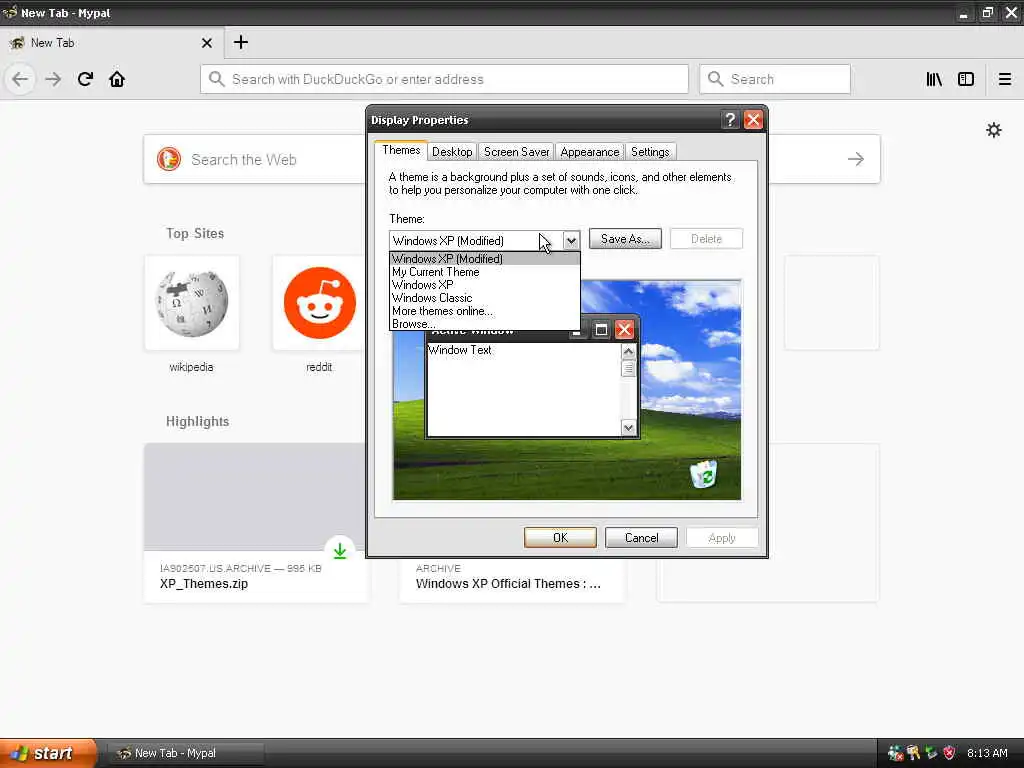The width and height of the screenshot is (1024, 768).
Task: Switch to the Themes tab
Action: 401,150
